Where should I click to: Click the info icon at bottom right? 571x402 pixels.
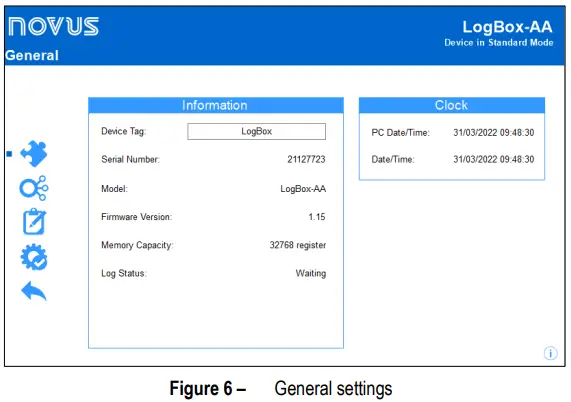point(550,353)
